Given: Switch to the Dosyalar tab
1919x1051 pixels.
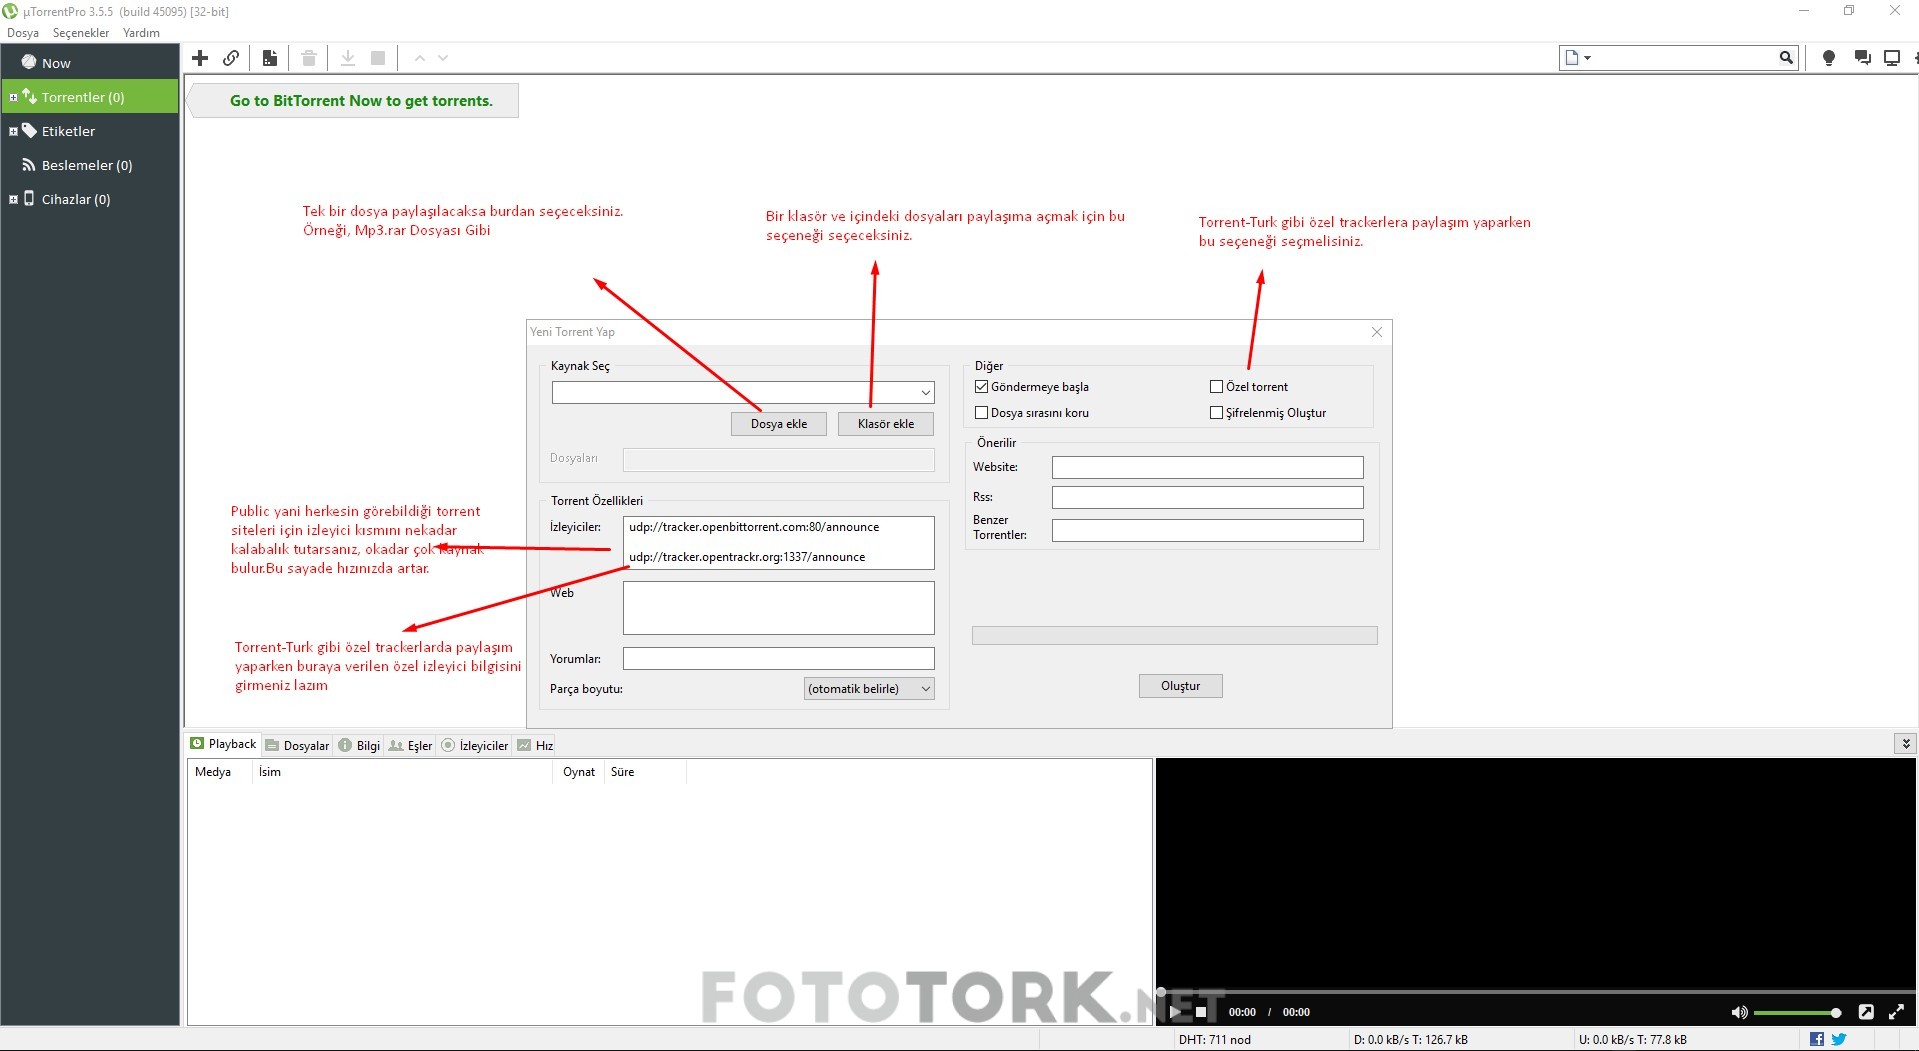Looking at the screenshot, I should (297, 745).
